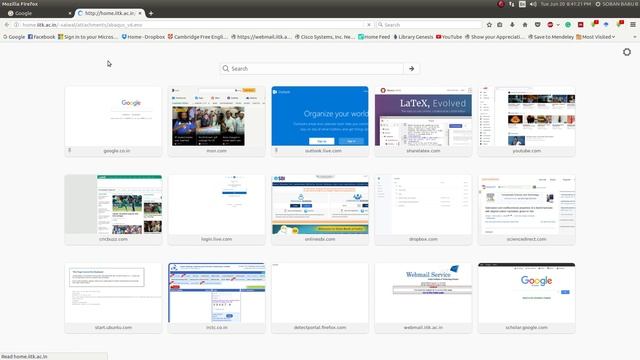
Task: Open the bookmarks library list icon
Action: pyautogui.click(x=500, y=24)
